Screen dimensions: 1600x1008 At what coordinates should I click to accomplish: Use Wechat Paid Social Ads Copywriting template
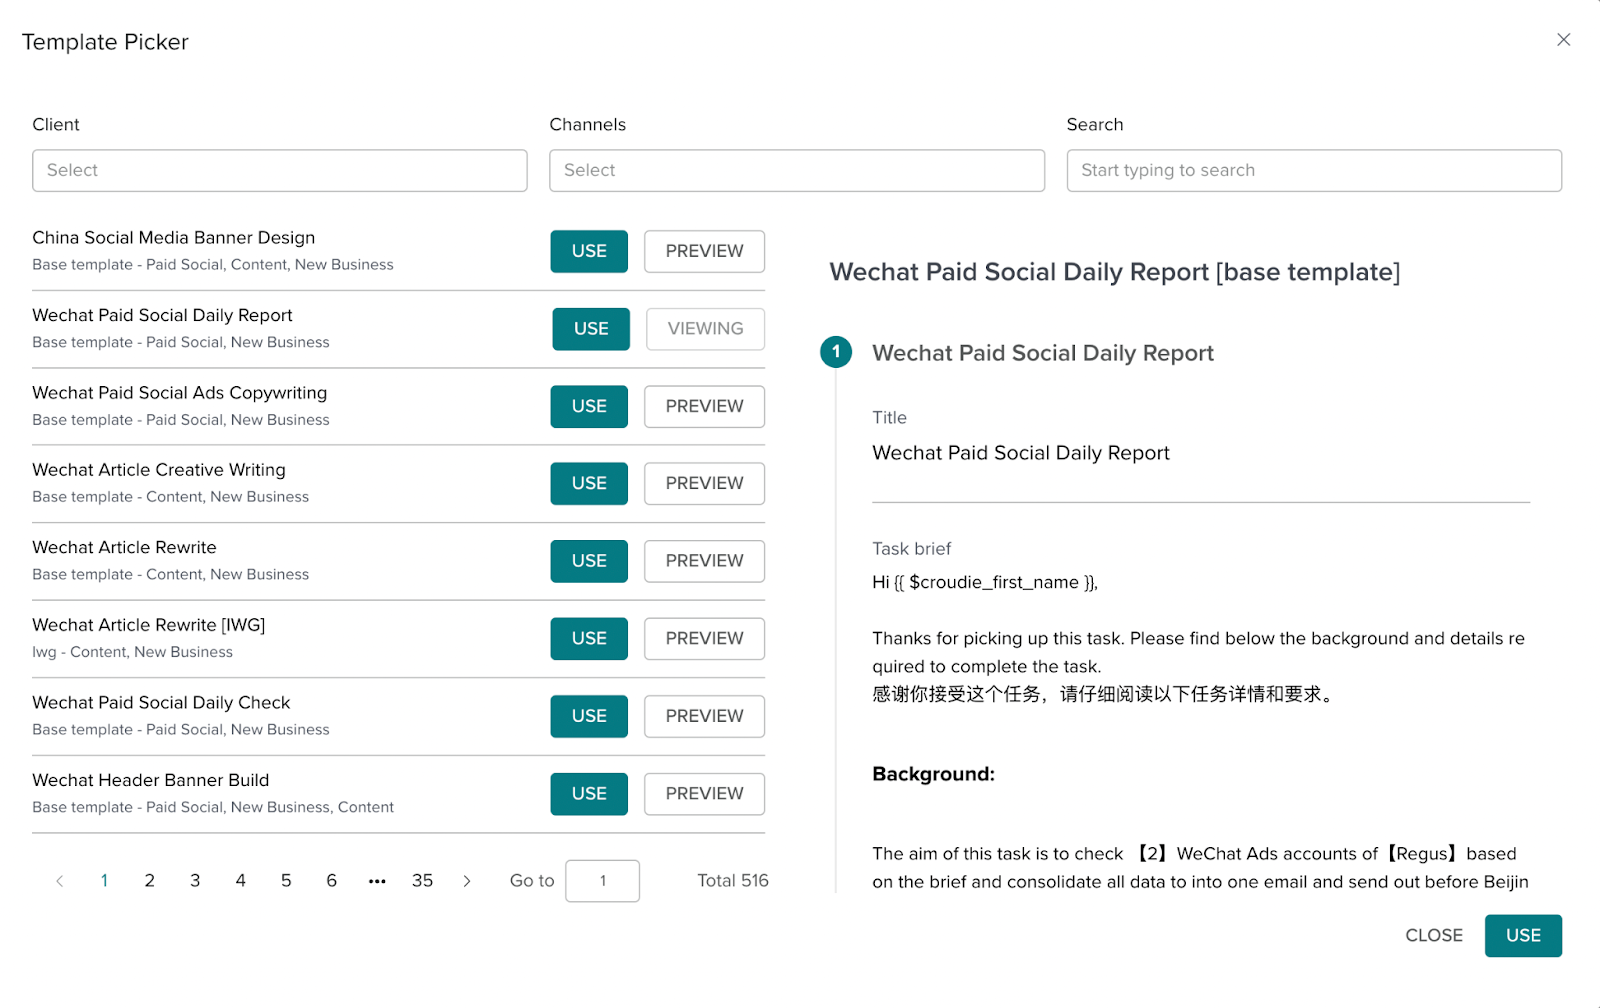(589, 406)
